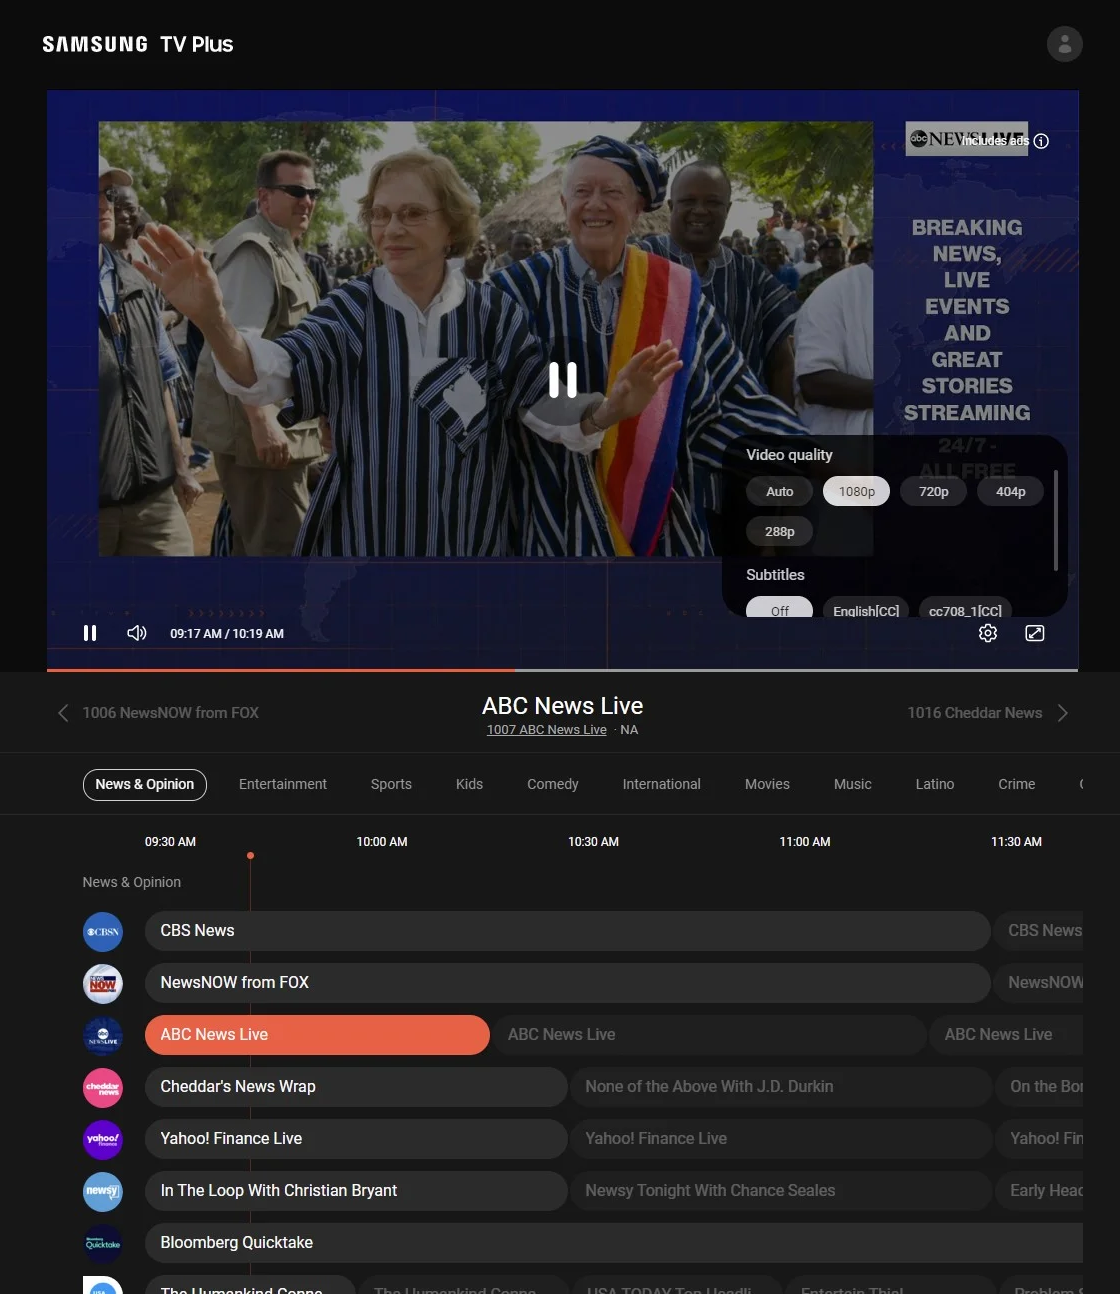The image size is (1120, 1294).
Task: Click the Samsung TV Plus logo
Action: 138,44
